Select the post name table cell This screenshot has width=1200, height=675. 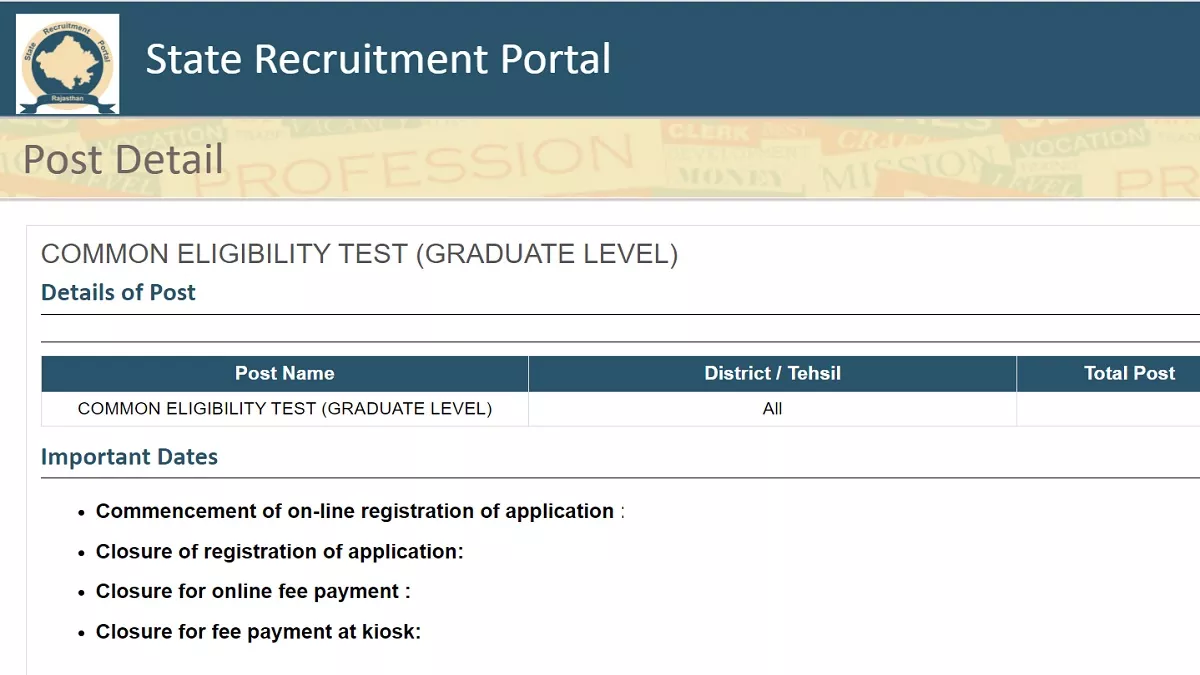click(285, 408)
